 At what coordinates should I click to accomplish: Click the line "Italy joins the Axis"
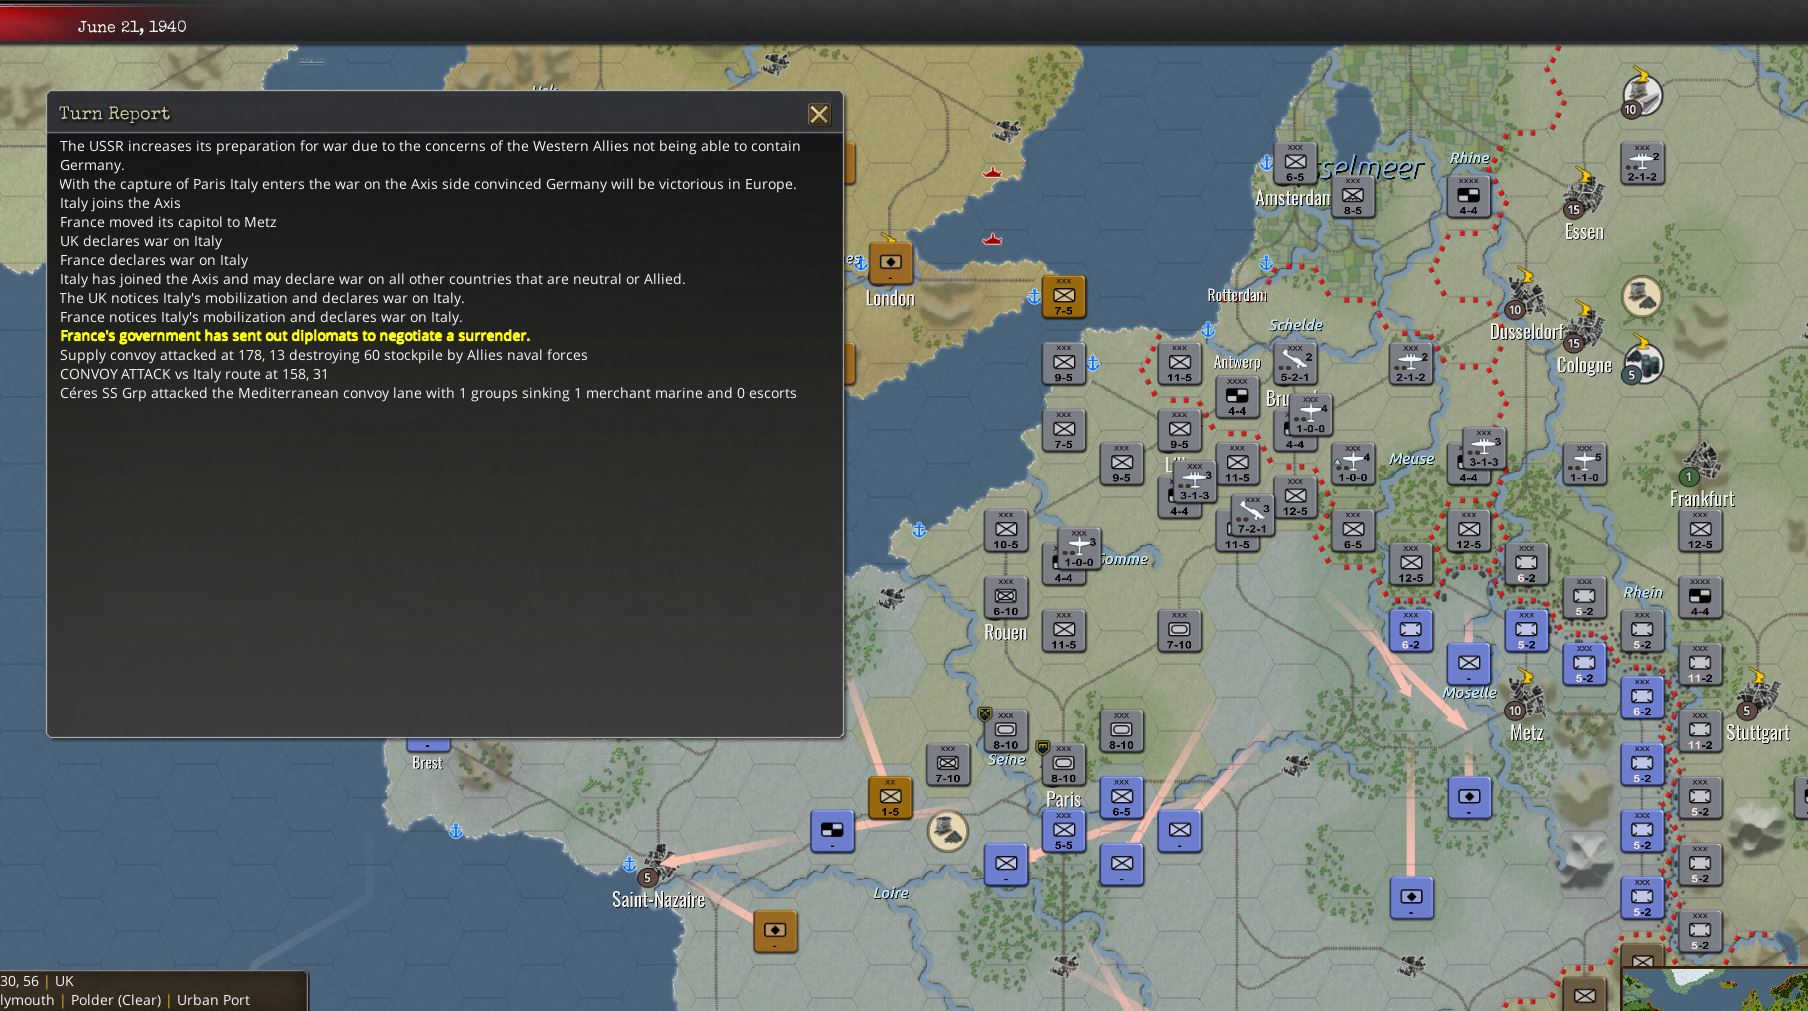pyautogui.click(x=120, y=203)
